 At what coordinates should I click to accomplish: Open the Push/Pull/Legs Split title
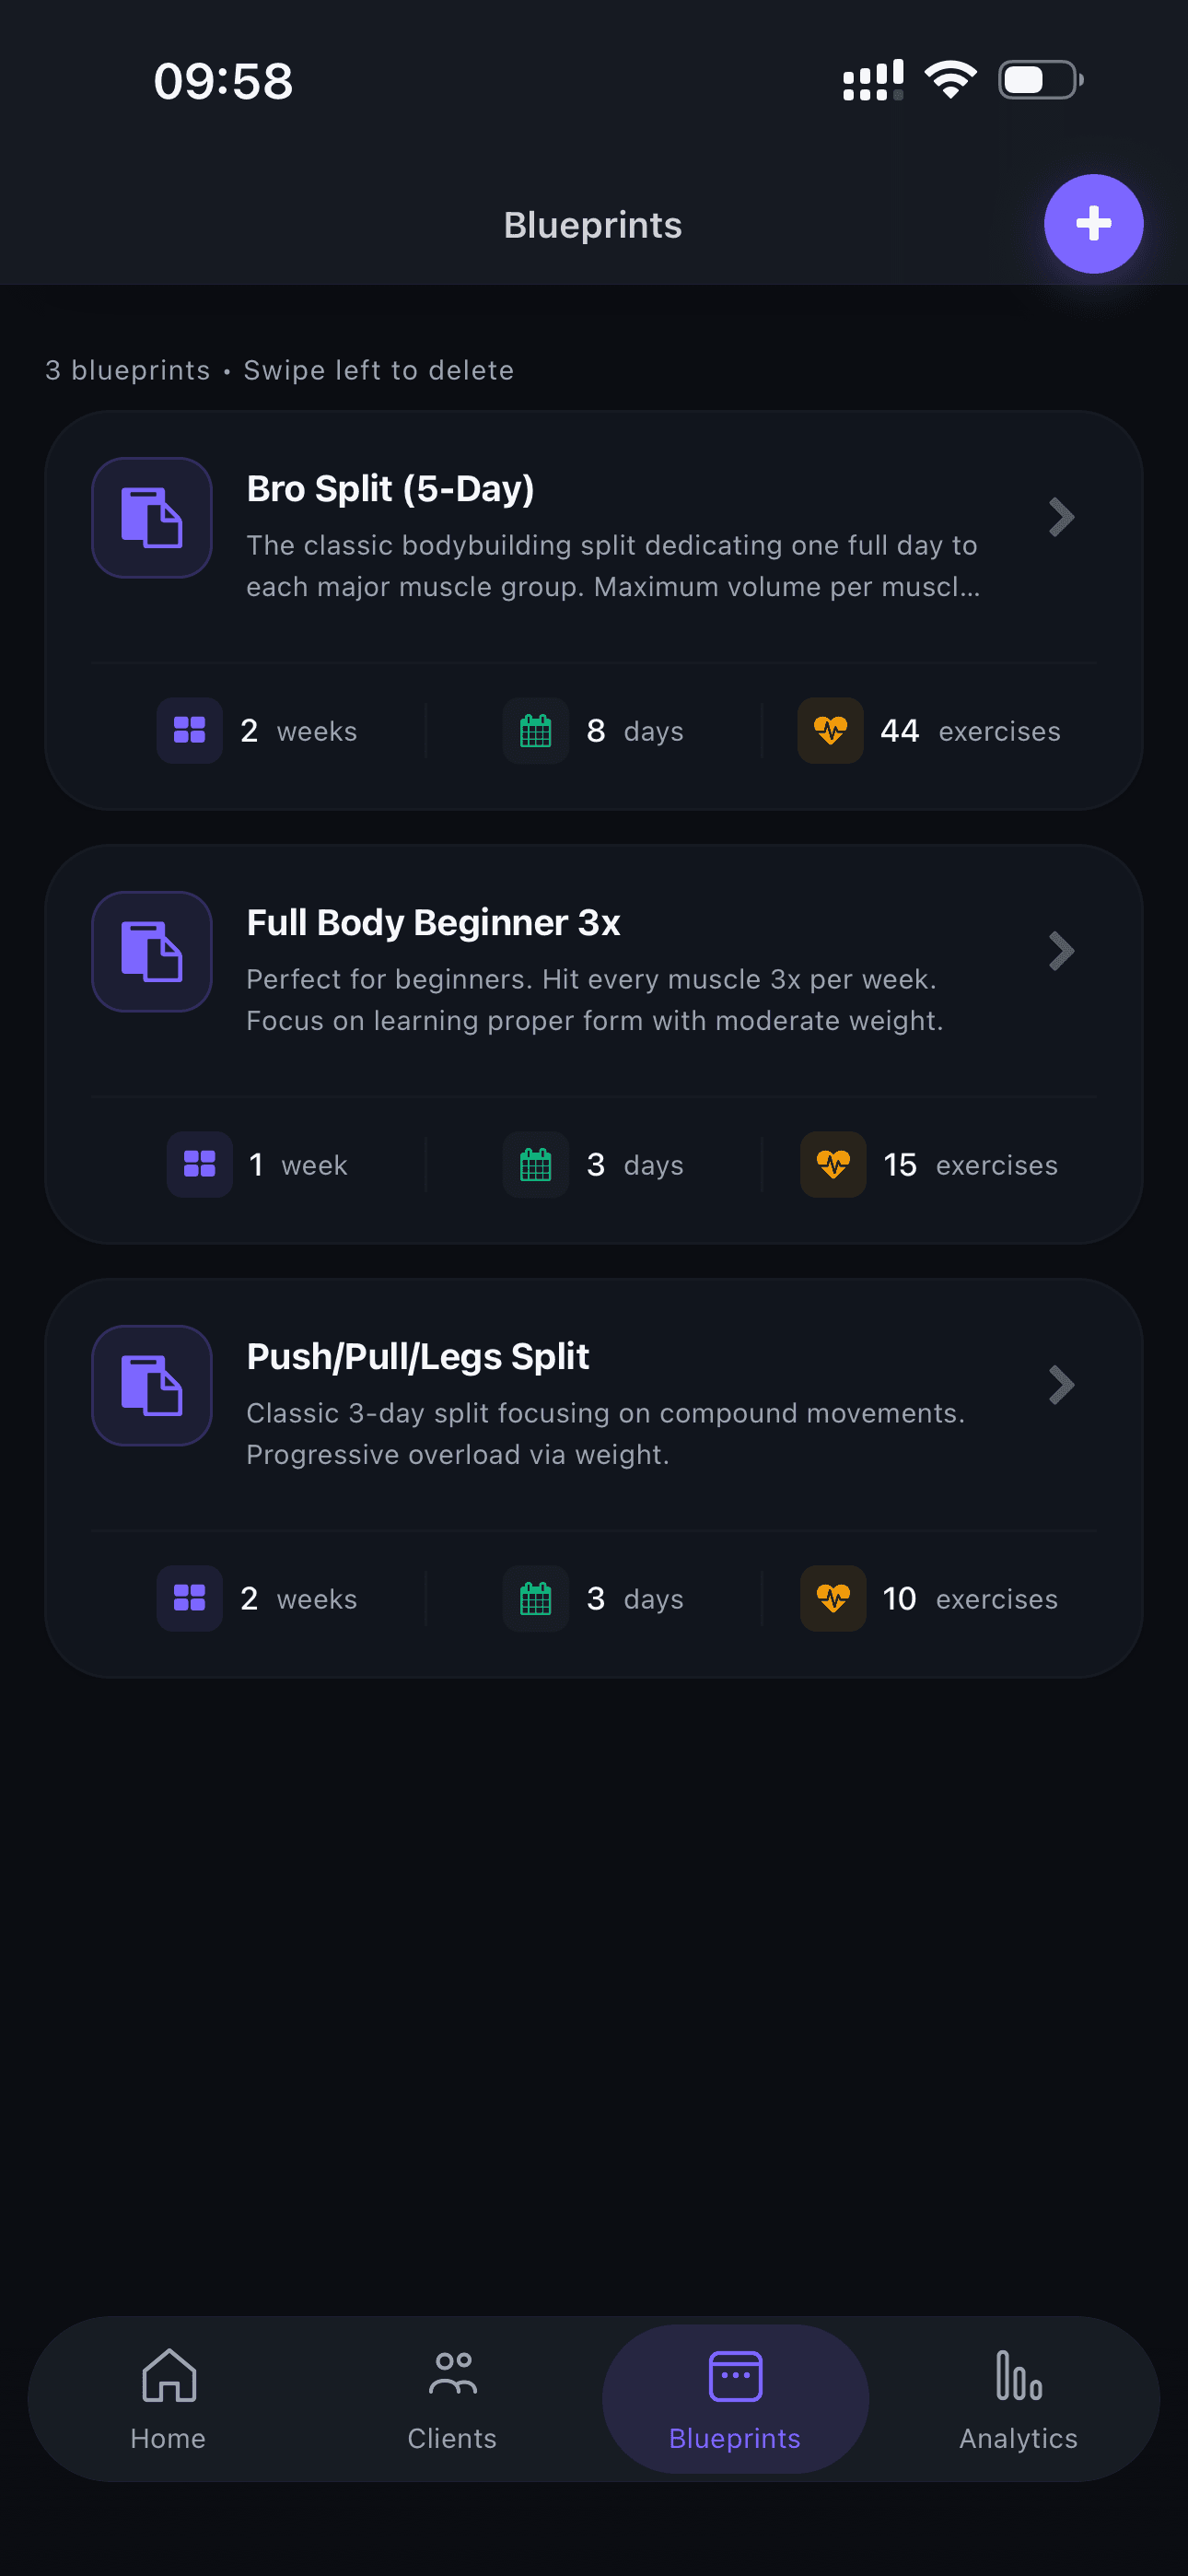tap(417, 1357)
